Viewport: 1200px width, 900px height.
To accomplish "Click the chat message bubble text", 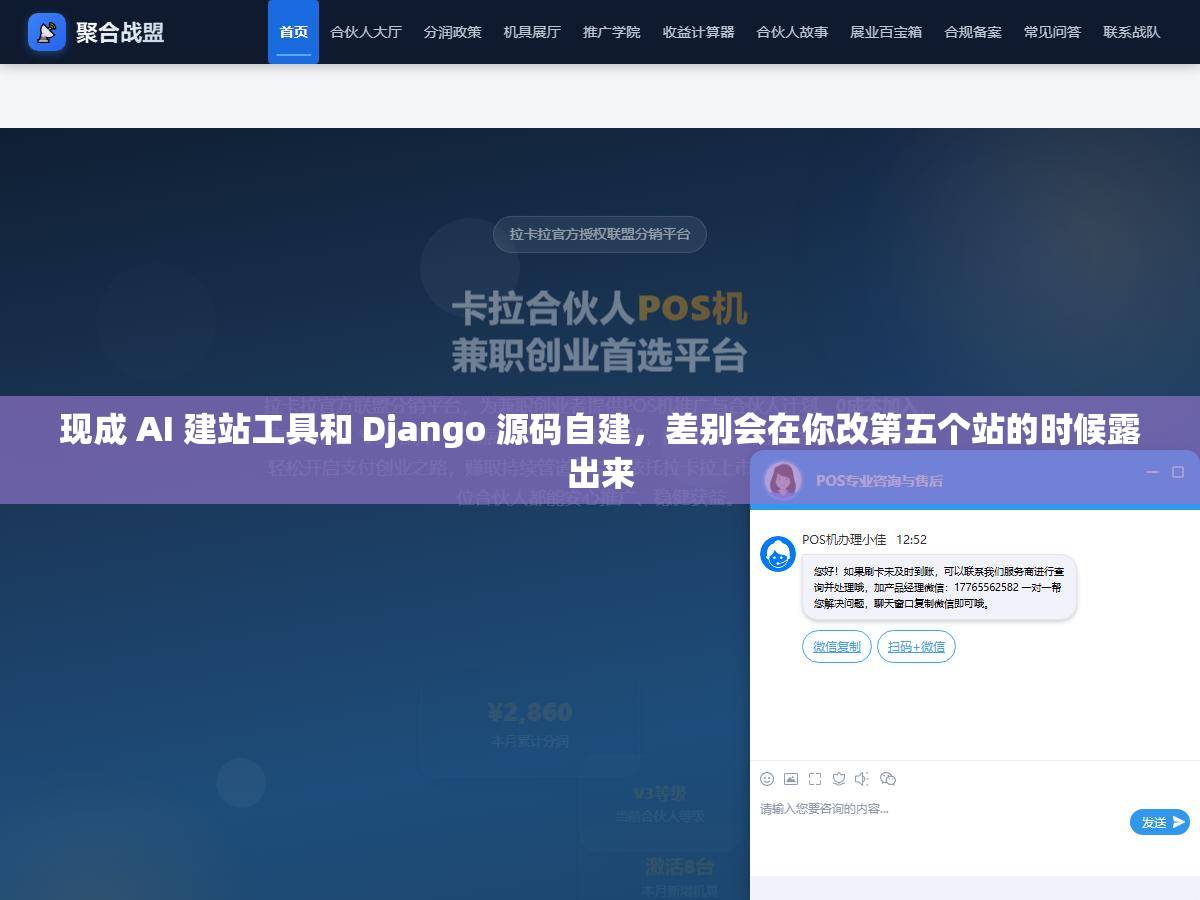I will 939,588.
